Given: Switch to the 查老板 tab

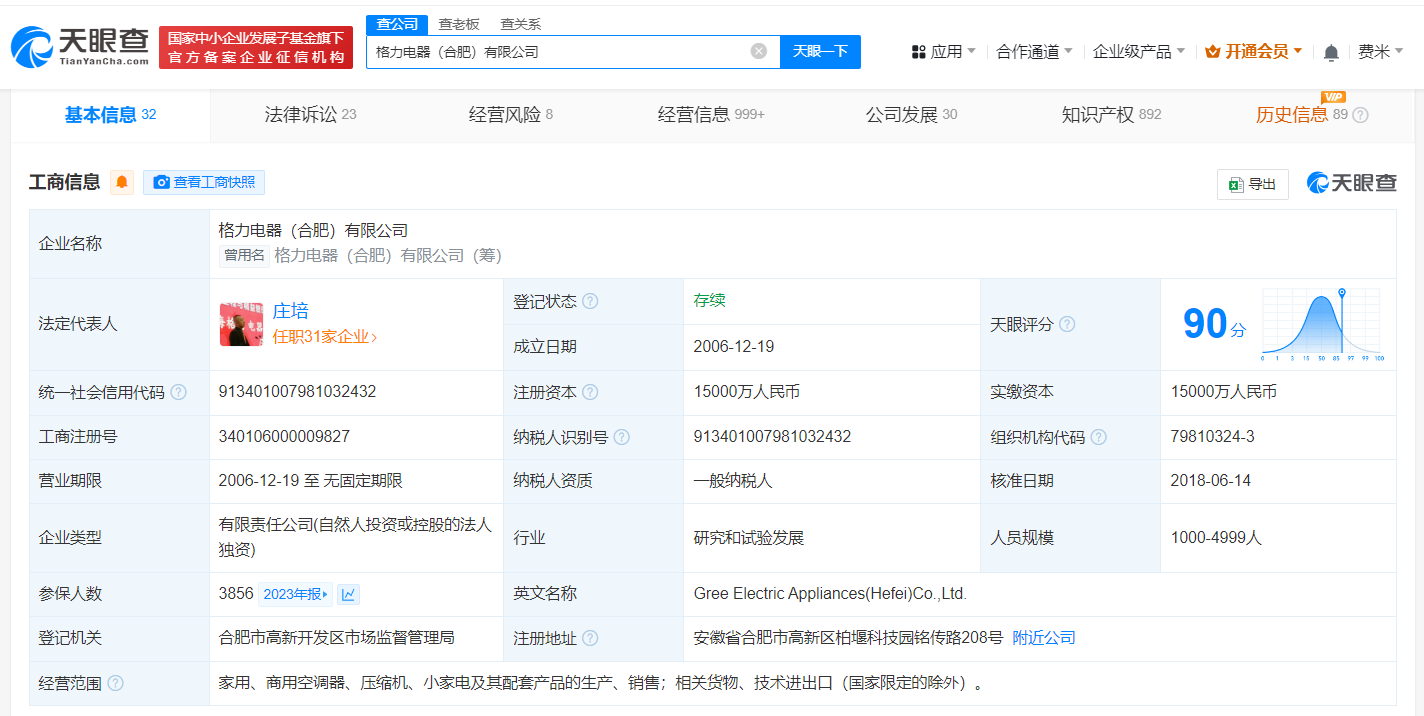Looking at the screenshot, I should 459,23.
